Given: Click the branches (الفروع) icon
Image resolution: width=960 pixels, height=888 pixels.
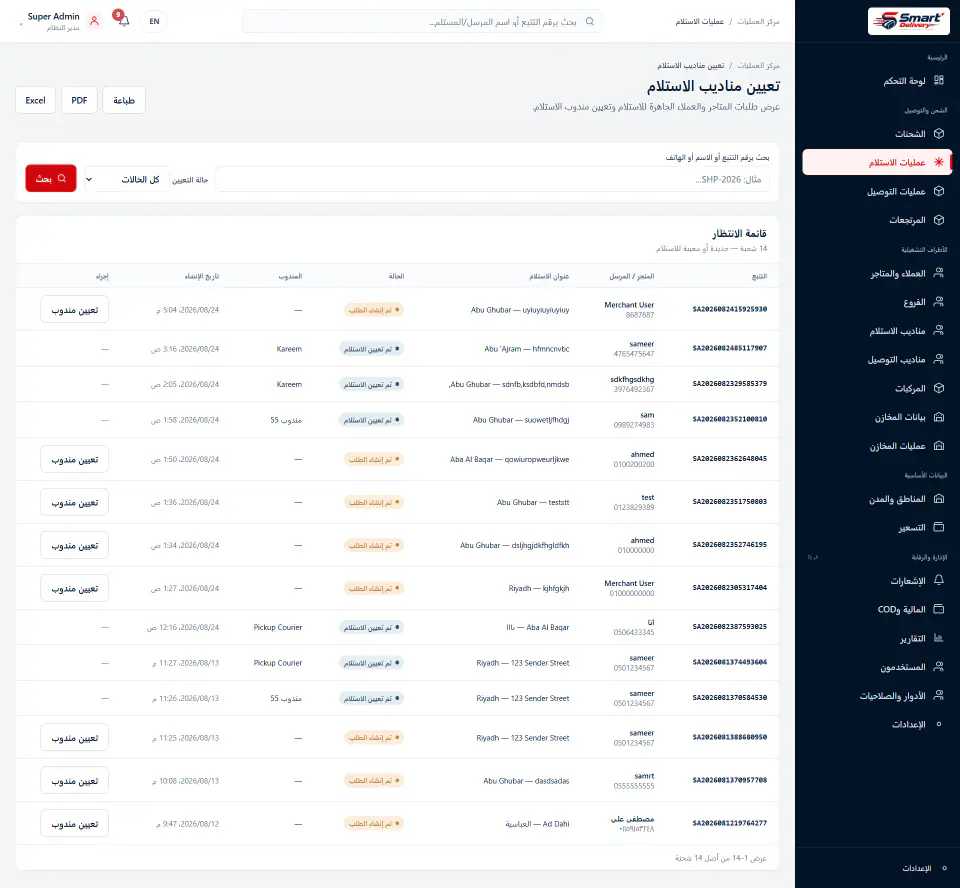Looking at the screenshot, I should coord(939,302).
